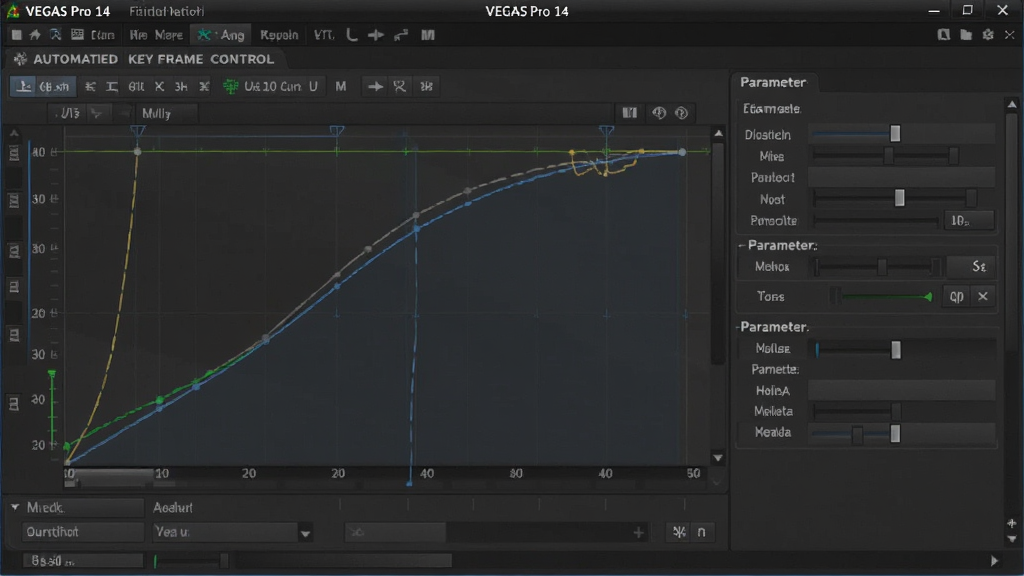Click the first track icon on left edge of graph
The width and height of the screenshot is (1024, 576).
tap(14, 154)
